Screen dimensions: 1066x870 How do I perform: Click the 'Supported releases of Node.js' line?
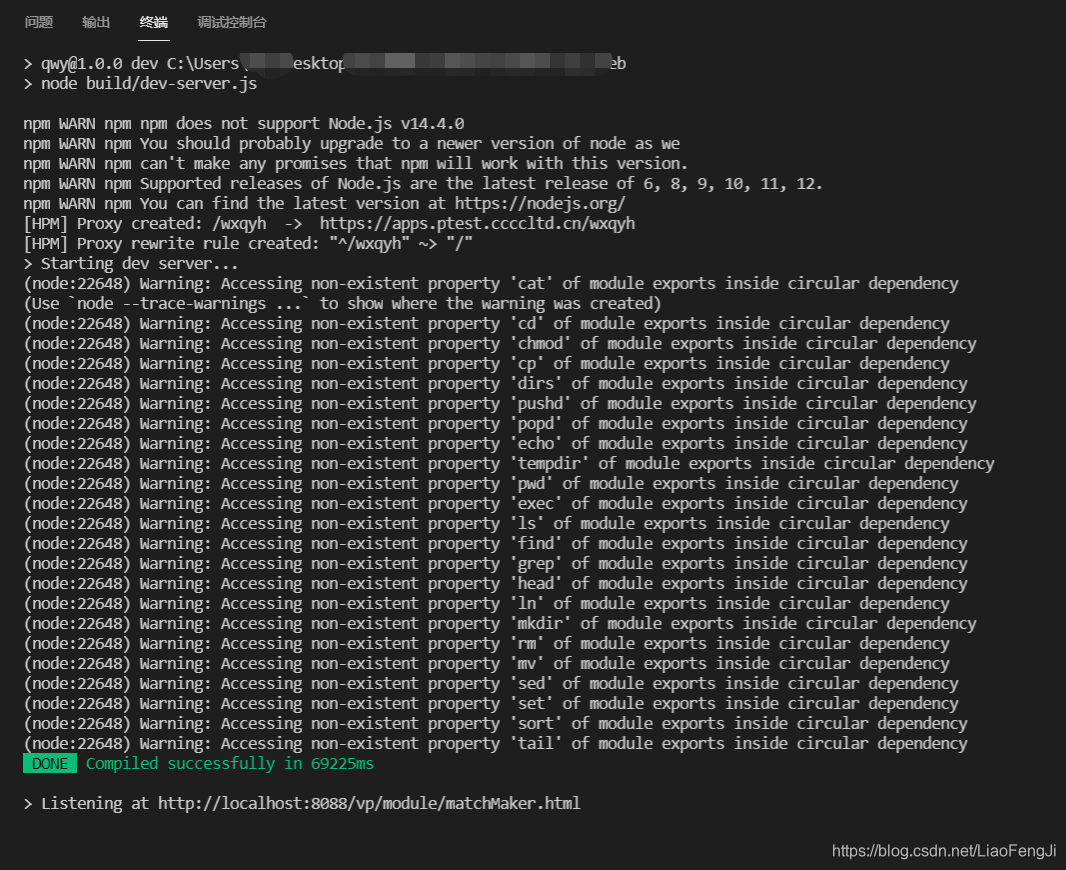423,184
